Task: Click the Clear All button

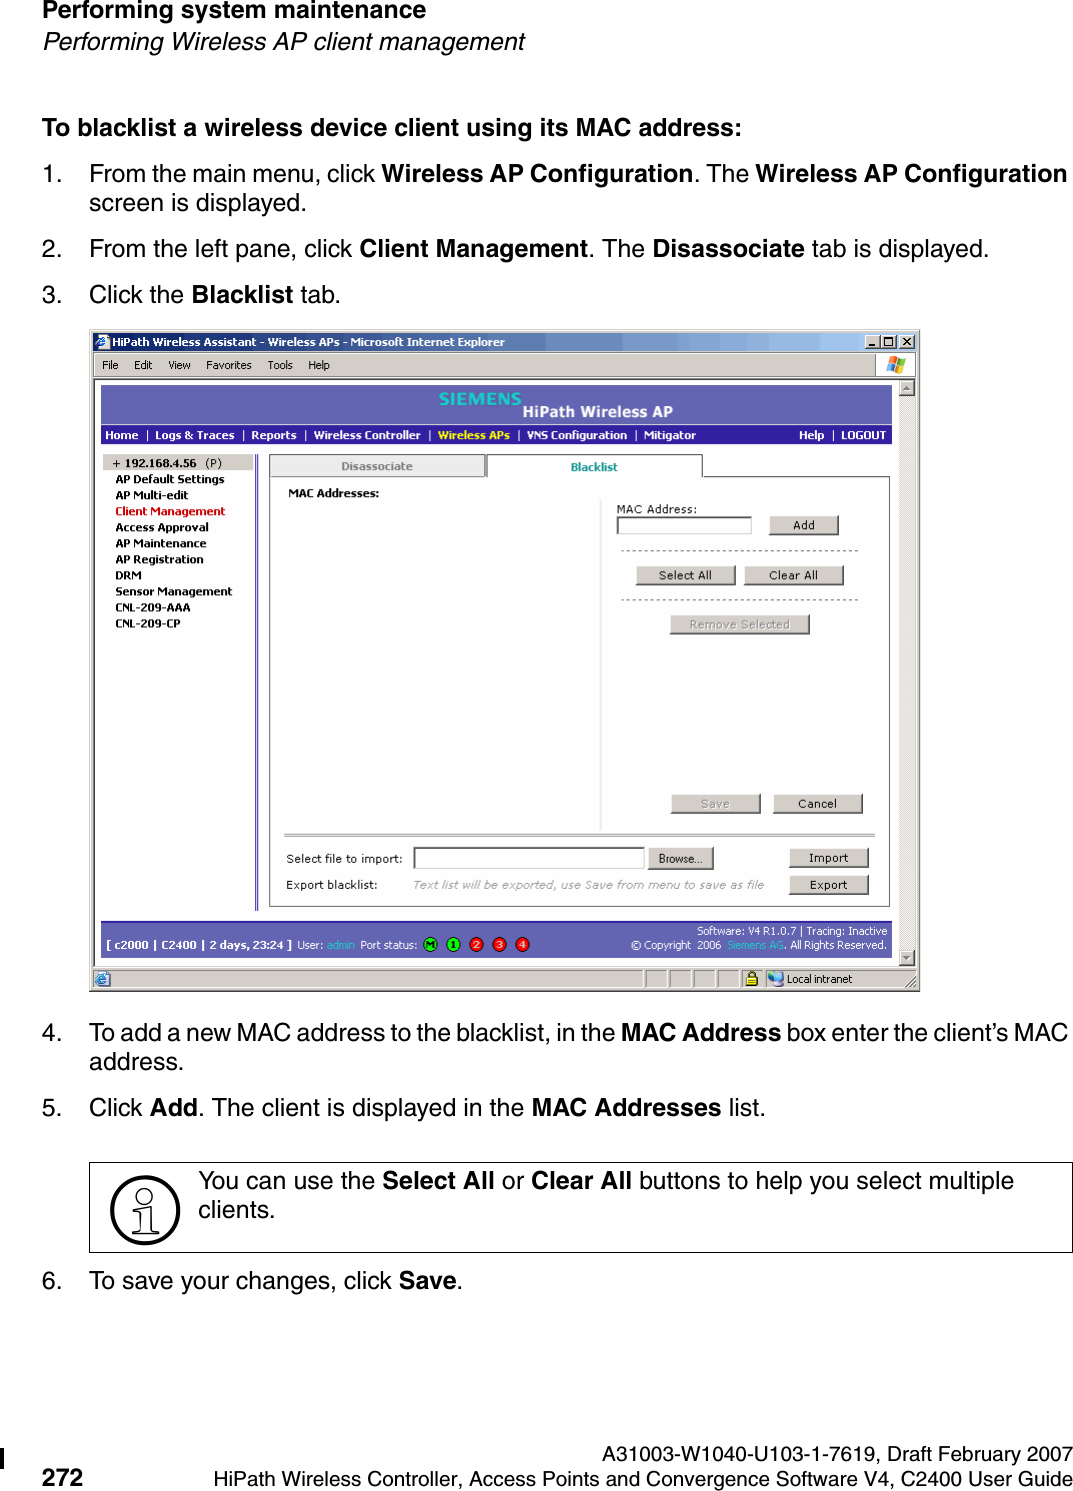Action: pos(792,574)
